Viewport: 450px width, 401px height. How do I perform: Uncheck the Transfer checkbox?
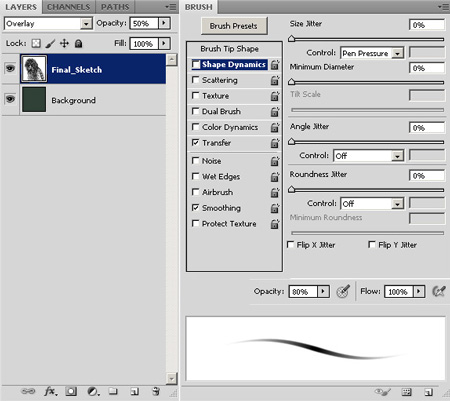[x=196, y=142]
